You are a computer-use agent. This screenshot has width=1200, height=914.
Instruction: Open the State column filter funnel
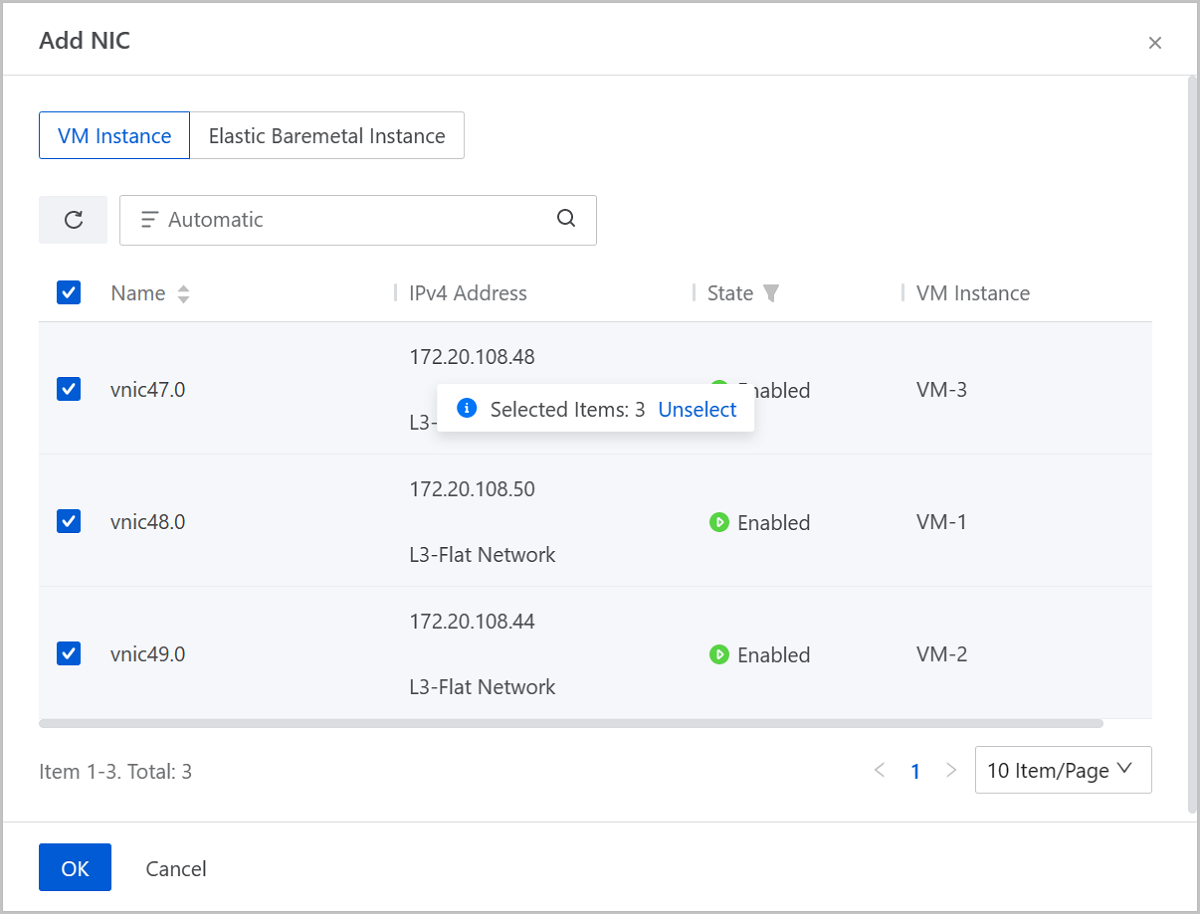point(770,293)
